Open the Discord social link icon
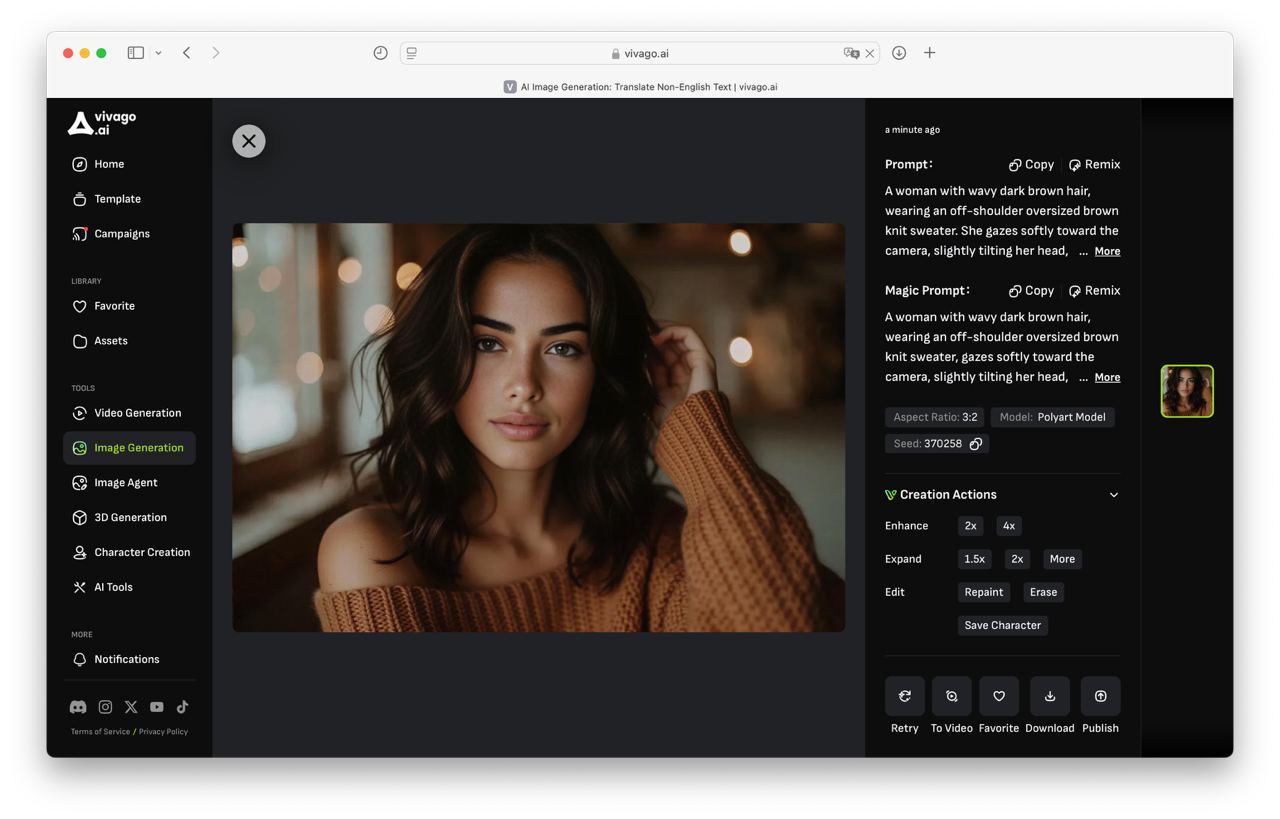Viewport: 1280px width, 819px height. tap(78, 707)
